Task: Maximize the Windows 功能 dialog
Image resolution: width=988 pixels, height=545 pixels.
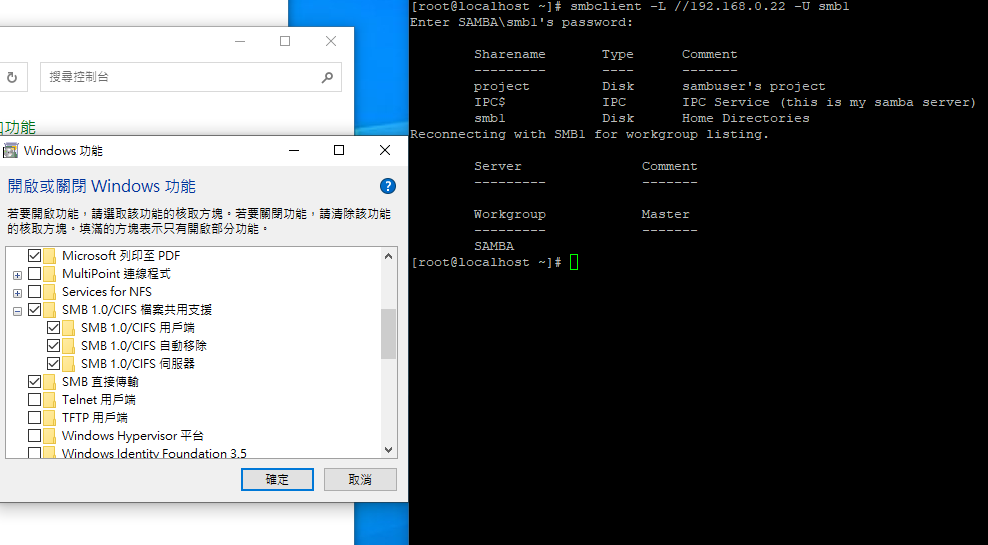Action: tap(339, 150)
